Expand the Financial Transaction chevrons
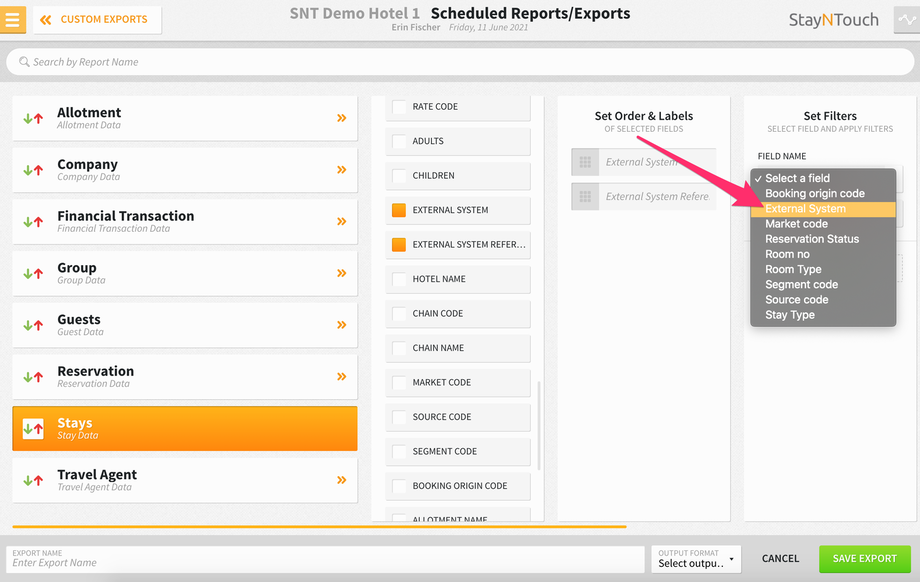 click(341, 221)
